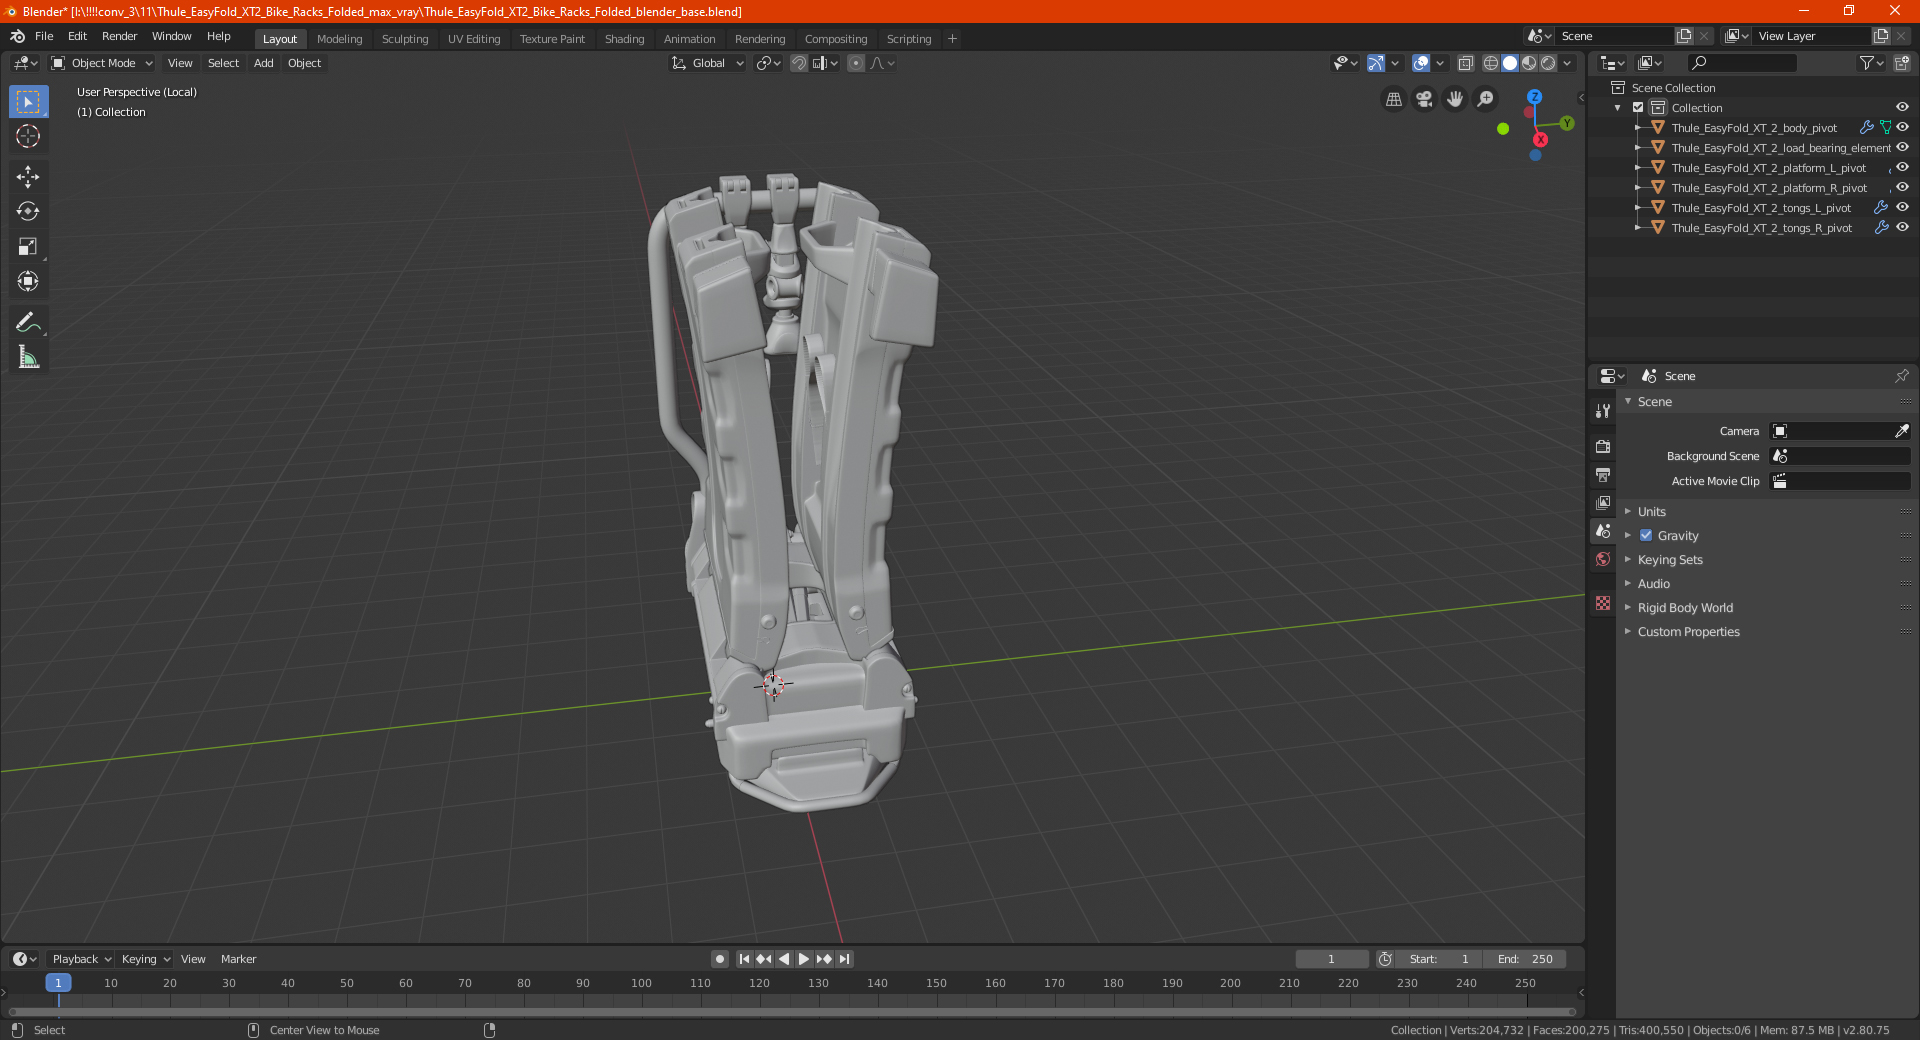The width and height of the screenshot is (1920, 1040).
Task: Click the camera eyedropper icon
Action: point(1901,431)
